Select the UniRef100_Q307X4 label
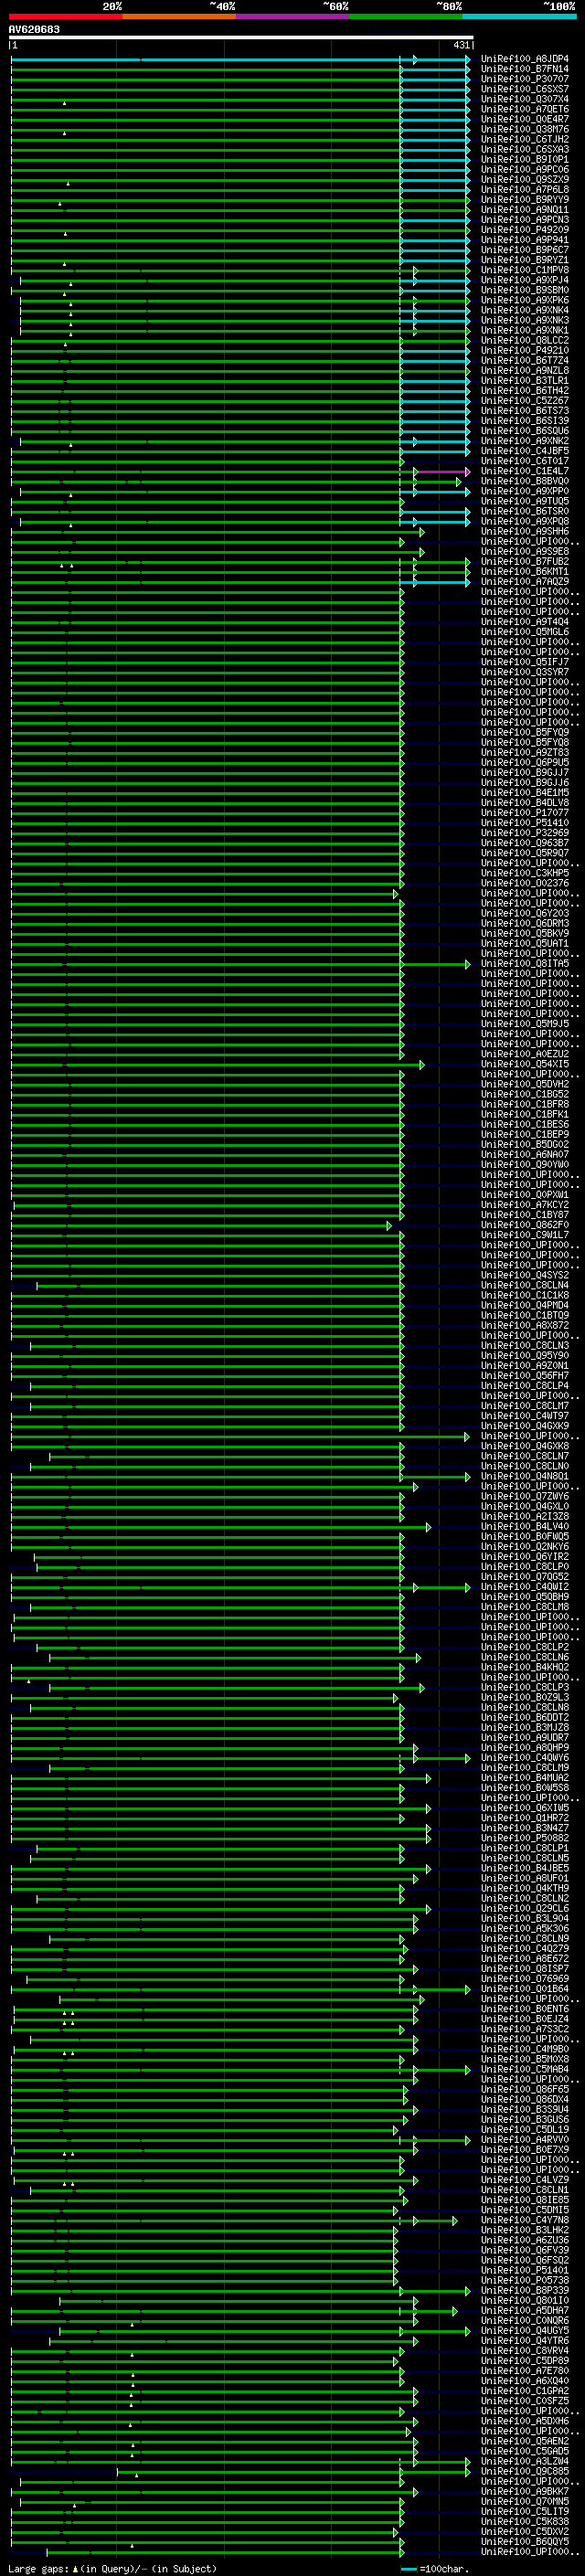Viewport: 585px width, 2576px height. tap(524, 99)
